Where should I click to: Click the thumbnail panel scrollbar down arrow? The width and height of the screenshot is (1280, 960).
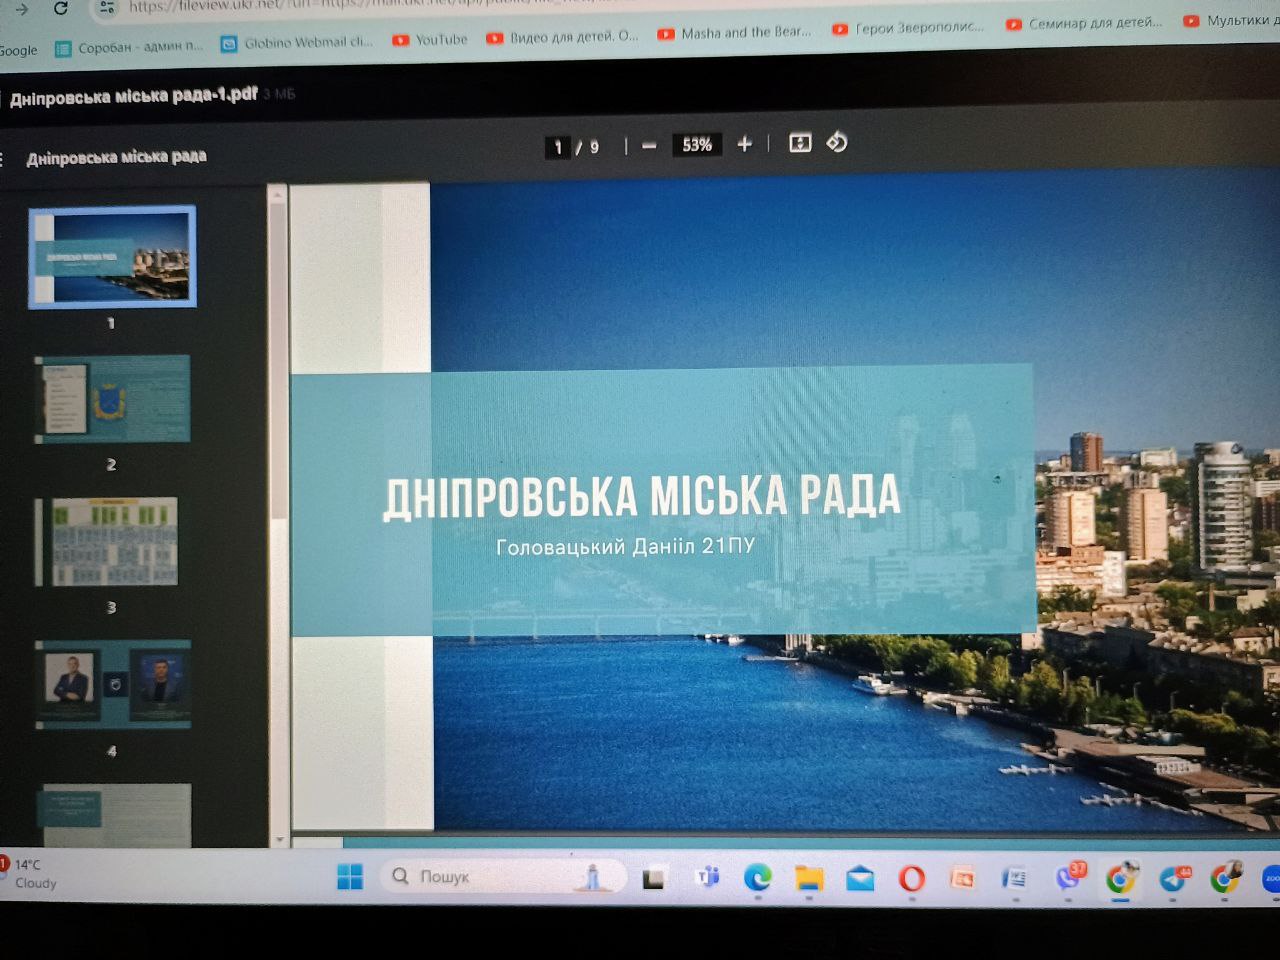[x=279, y=839]
